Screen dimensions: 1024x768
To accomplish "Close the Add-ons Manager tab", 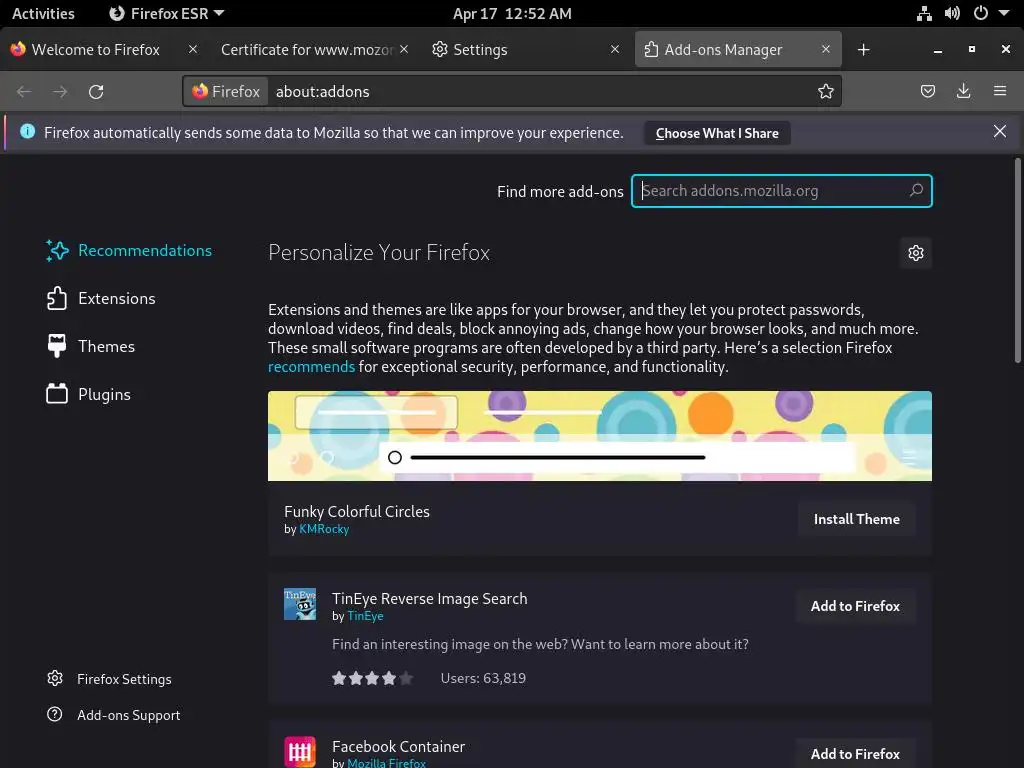I will click(x=825, y=49).
